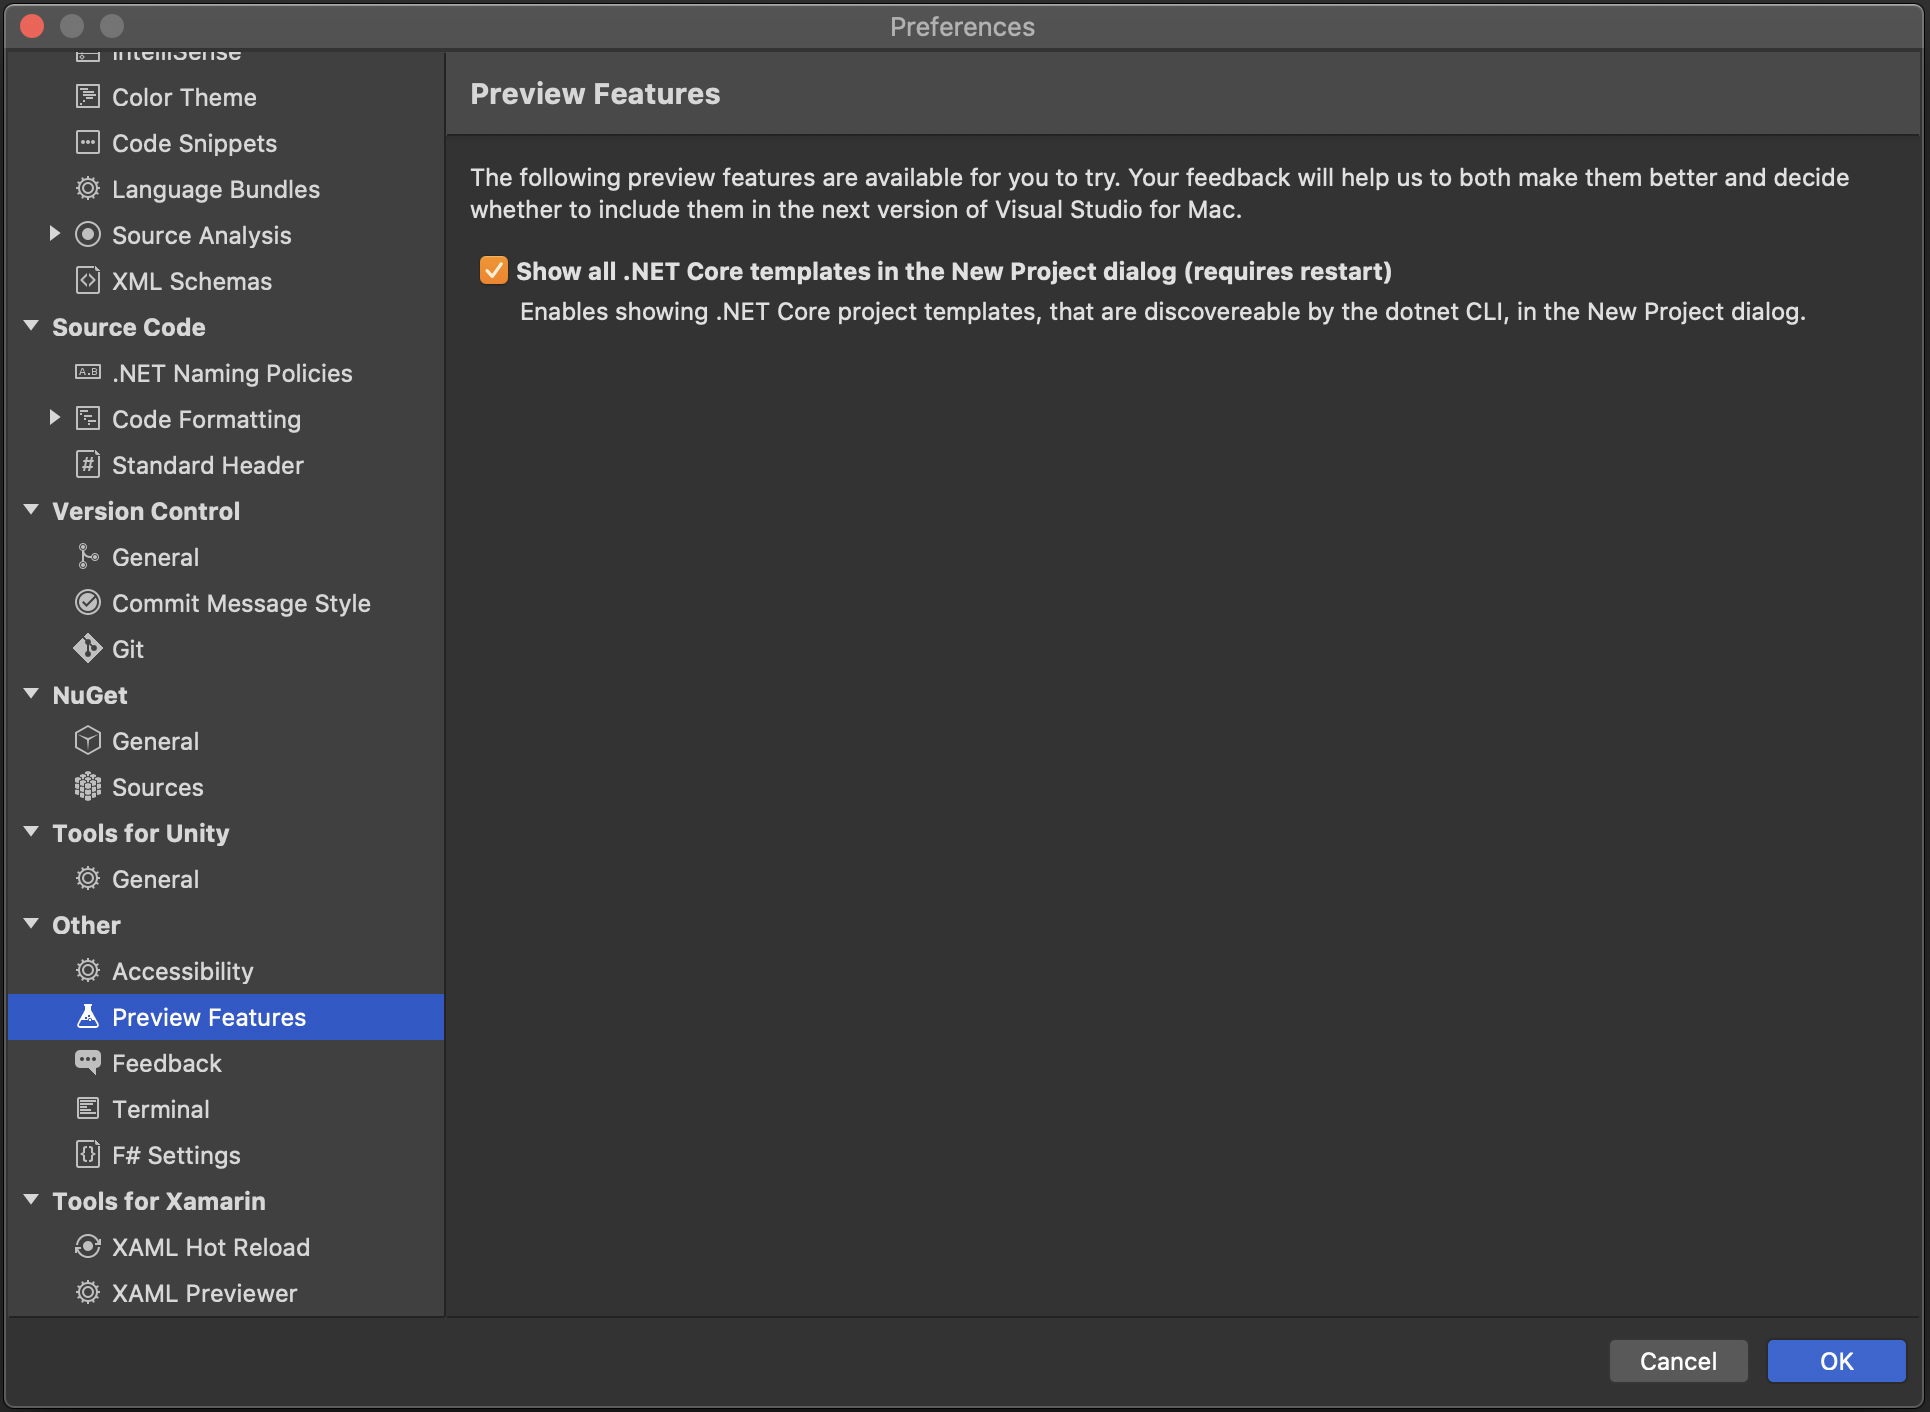Click the XML Schemas settings icon

tap(87, 280)
